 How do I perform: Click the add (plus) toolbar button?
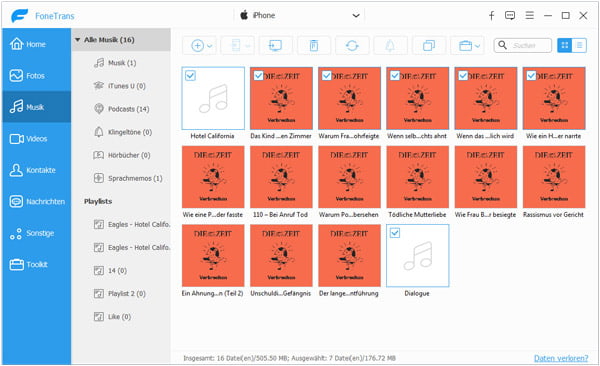(197, 46)
